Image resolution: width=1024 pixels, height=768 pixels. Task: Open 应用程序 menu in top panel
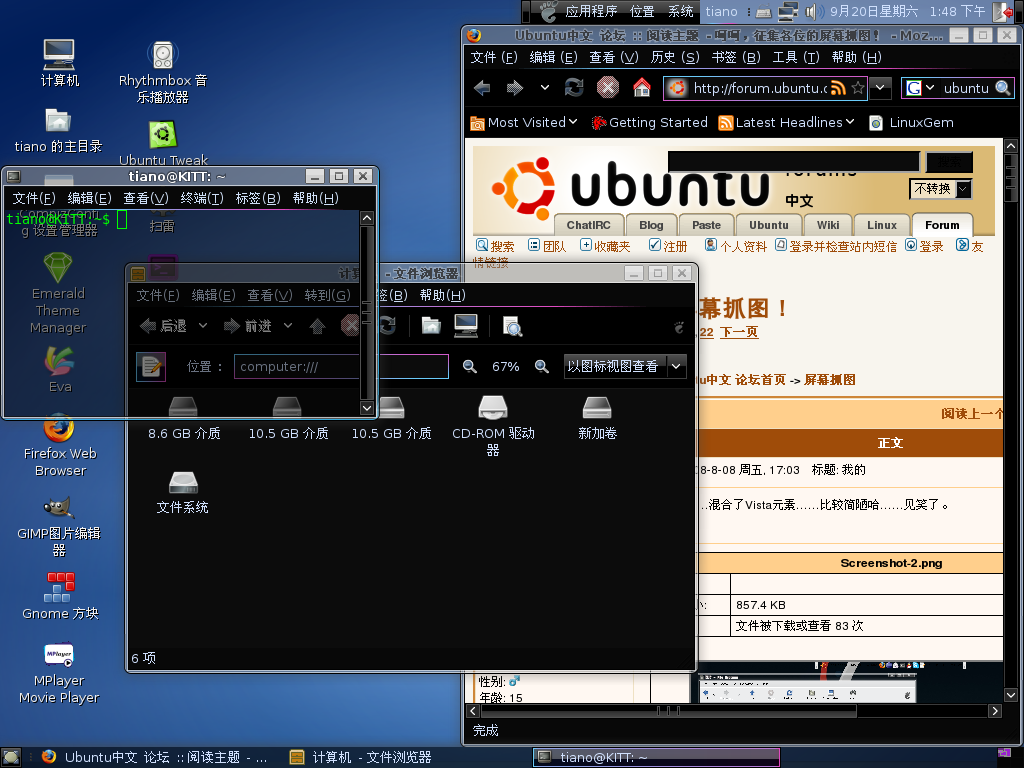(591, 11)
